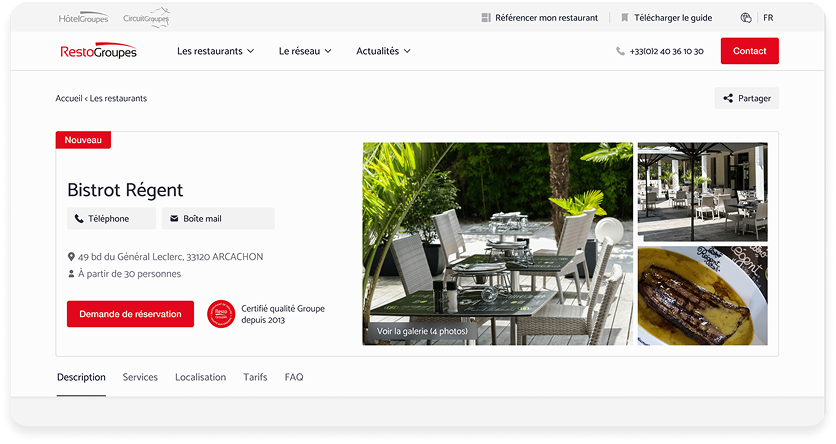Open the terrace with umbrellas thumbnail

pos(703,192)
